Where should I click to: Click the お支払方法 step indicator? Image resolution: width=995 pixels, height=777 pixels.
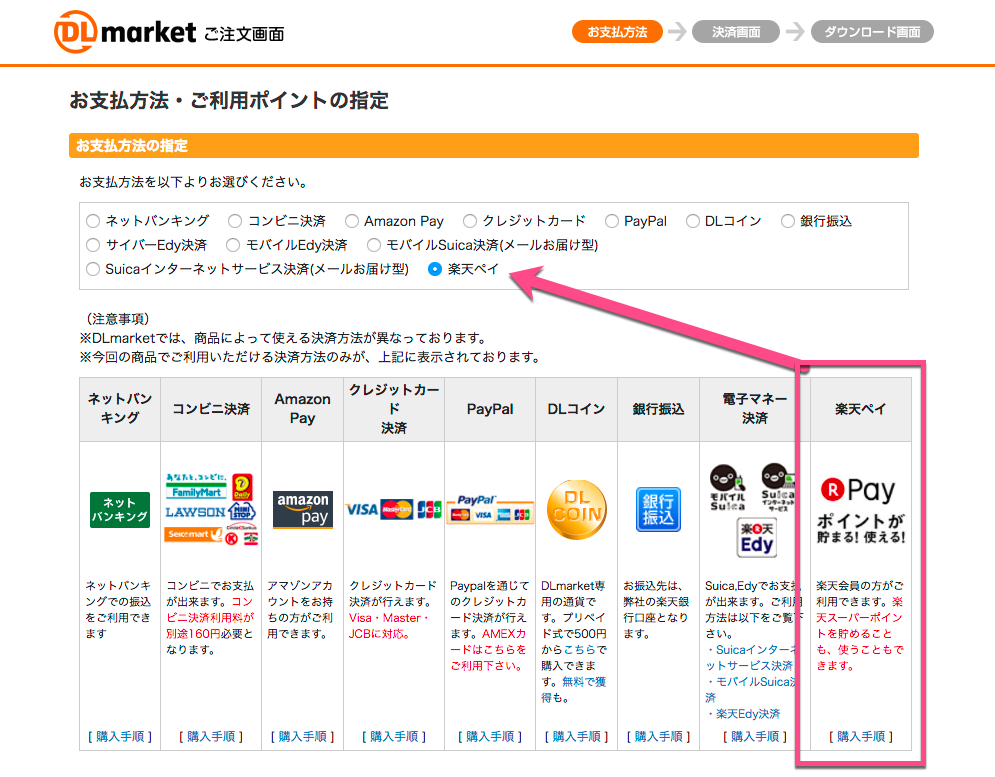617,32
